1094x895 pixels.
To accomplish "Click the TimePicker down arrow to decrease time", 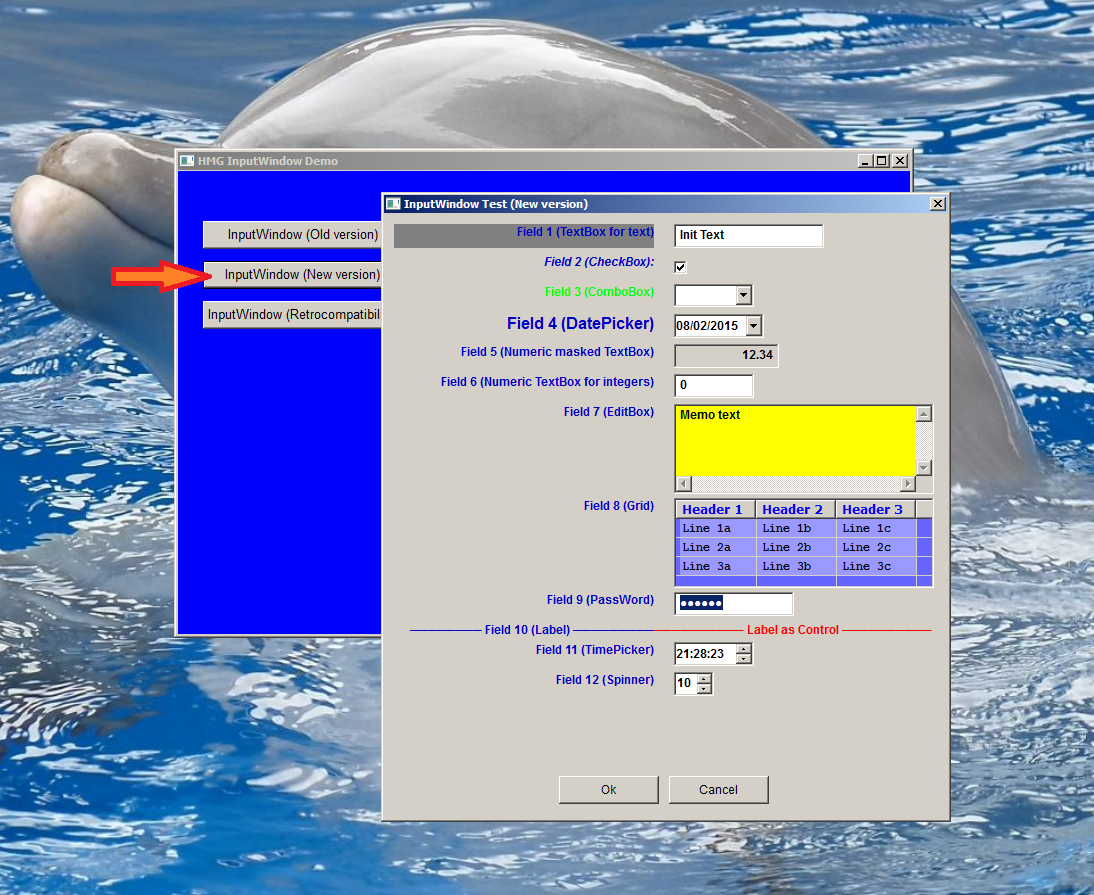I will (744, 656).
